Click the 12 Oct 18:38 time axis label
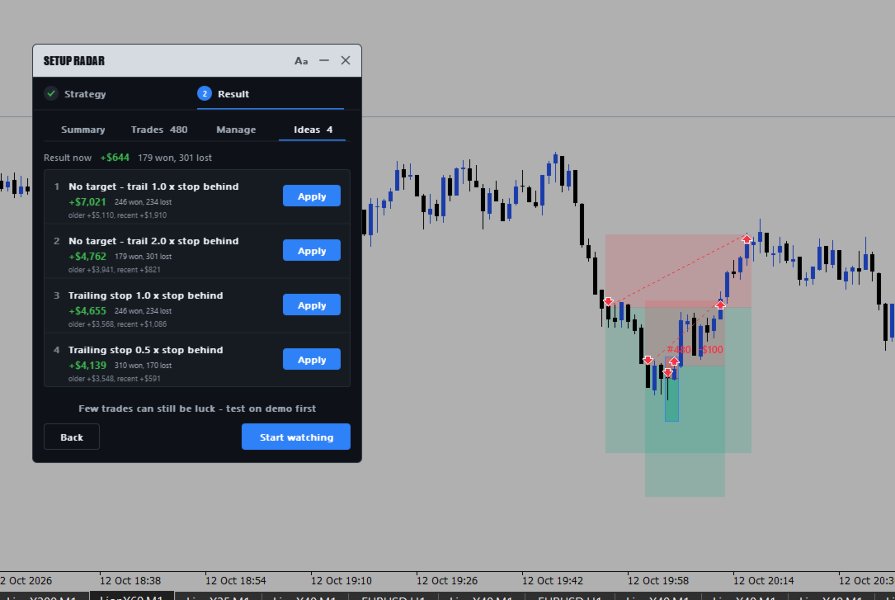The height and width of the screenshot is (600, 895). pyautogui.click(x=130, y=581)
